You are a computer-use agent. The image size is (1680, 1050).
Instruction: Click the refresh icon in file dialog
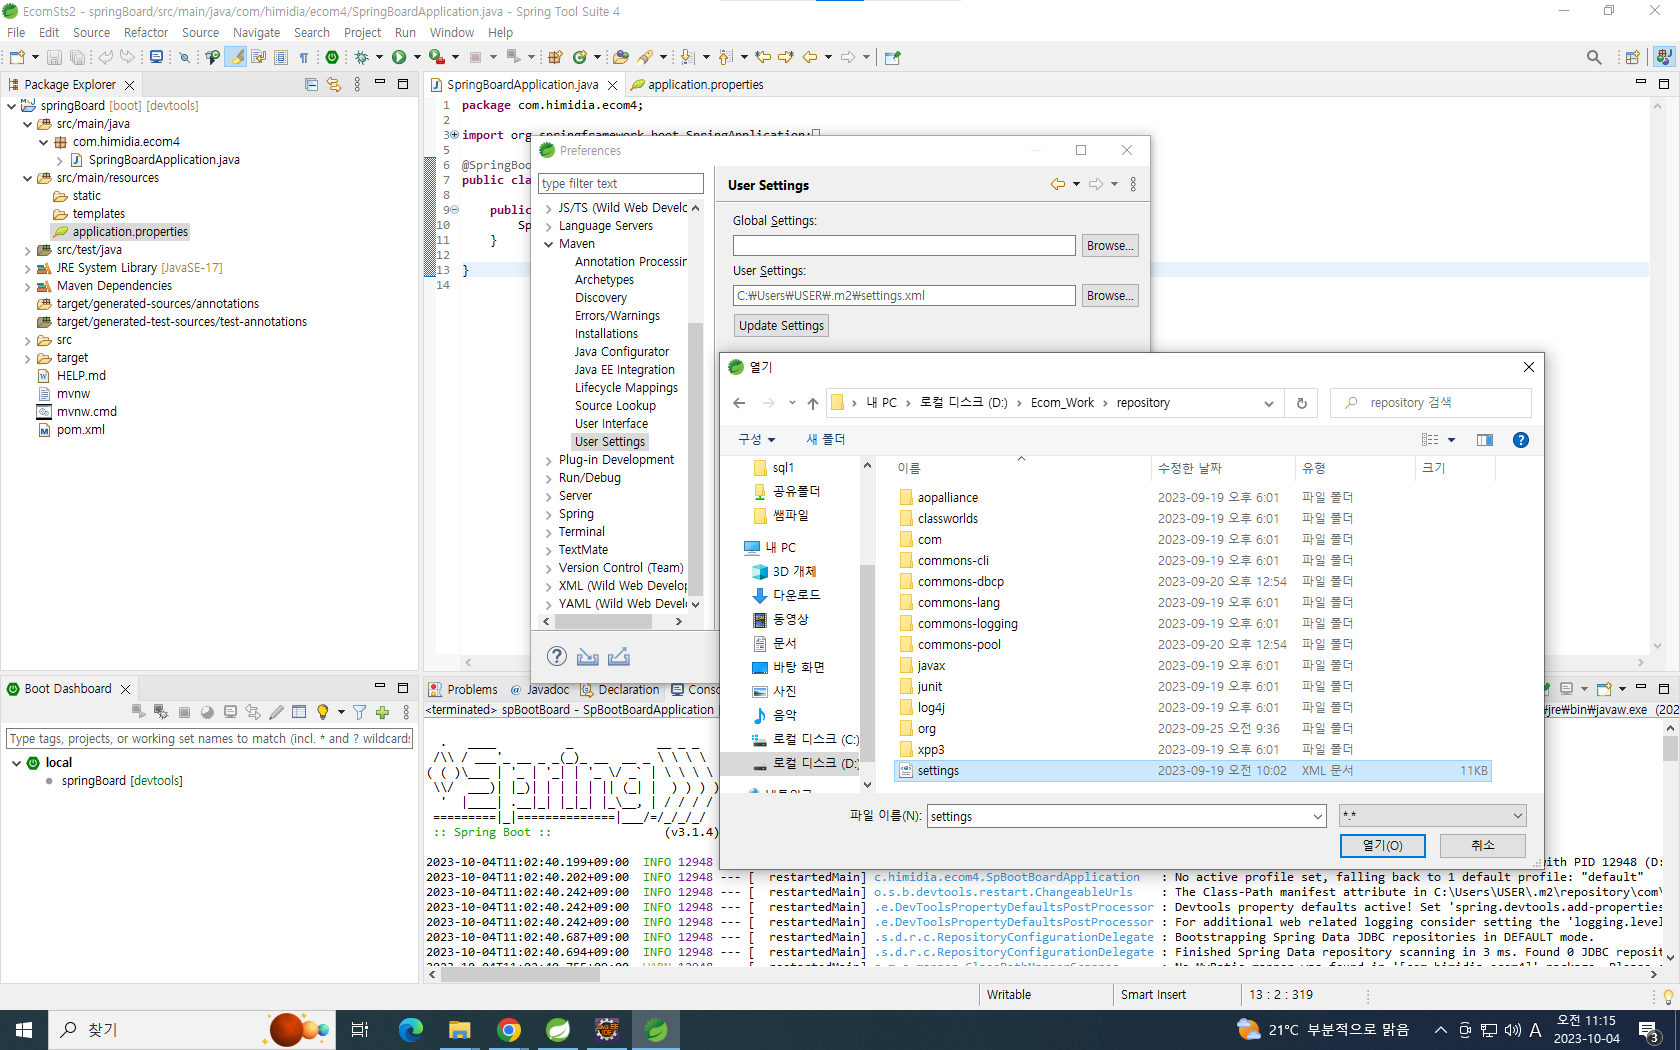tap(1301, 403)
